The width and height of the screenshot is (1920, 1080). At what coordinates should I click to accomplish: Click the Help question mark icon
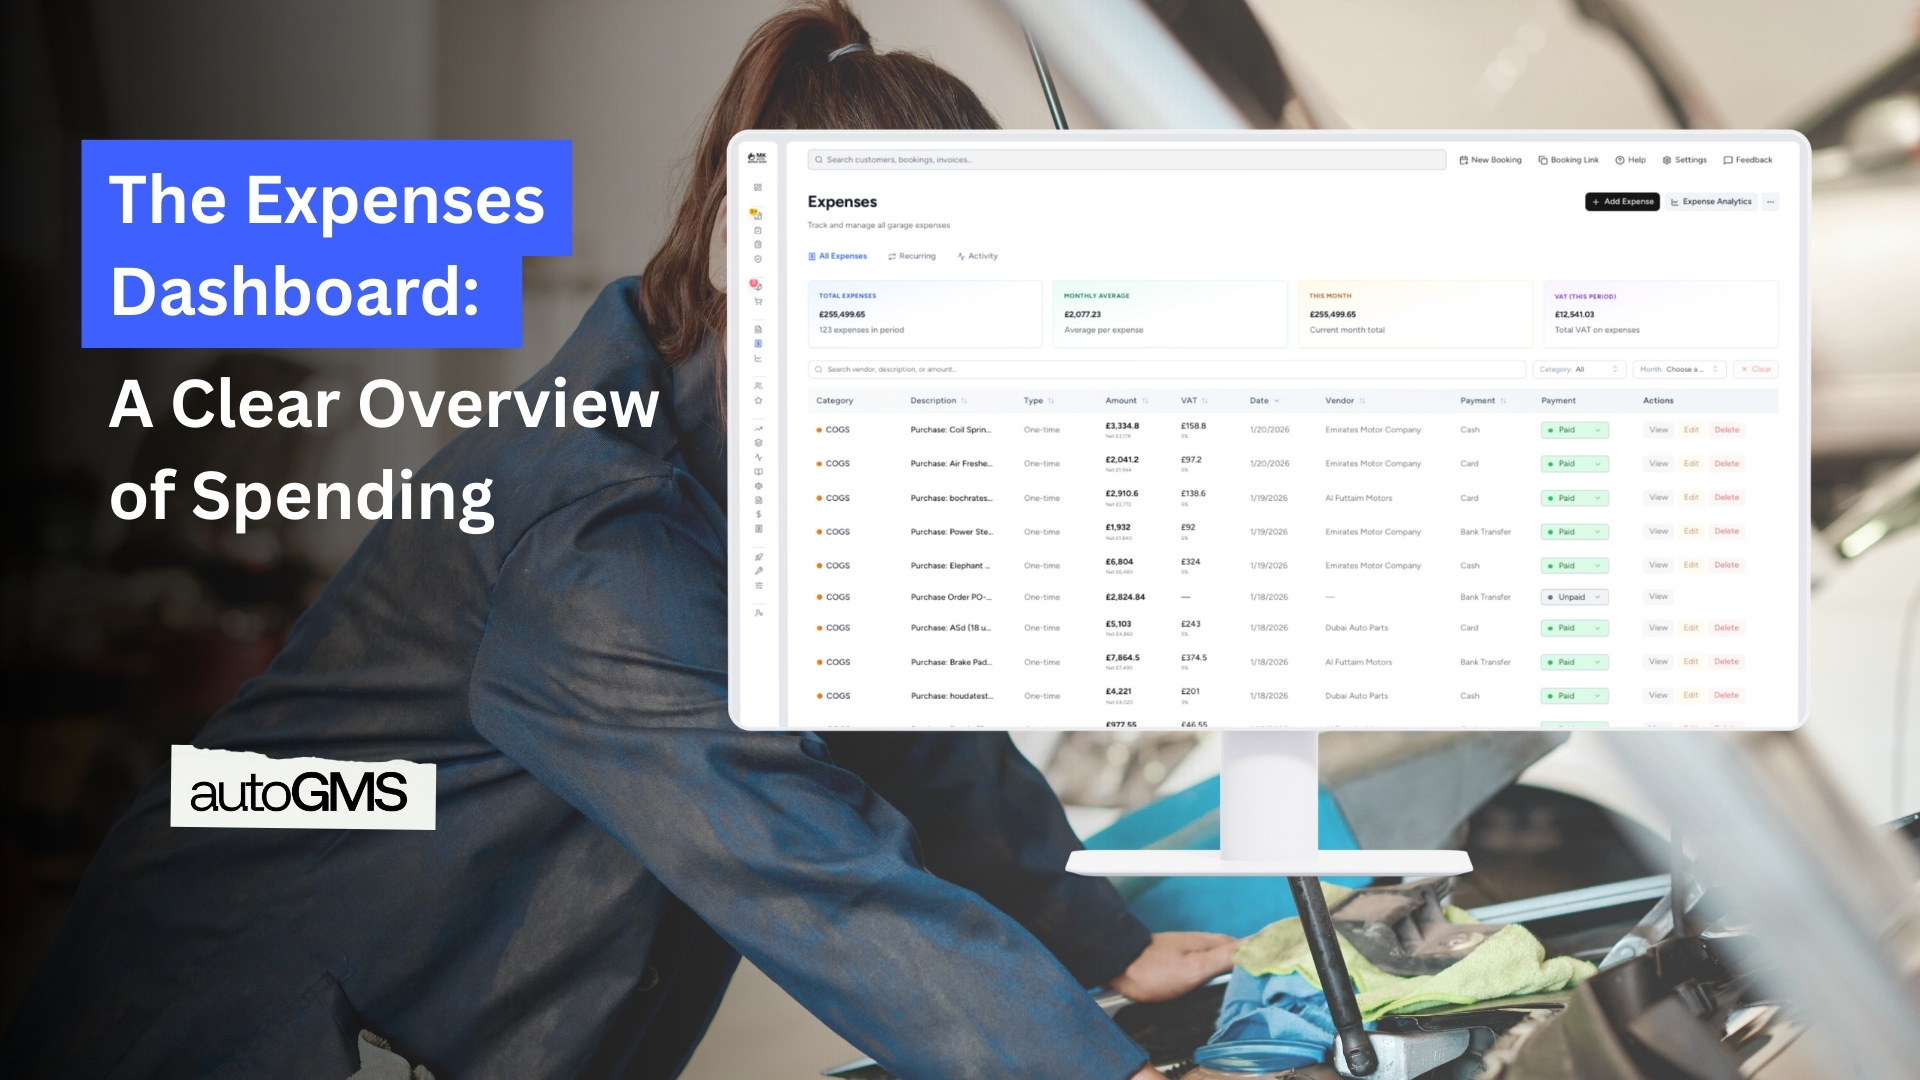coord(1620,160)
